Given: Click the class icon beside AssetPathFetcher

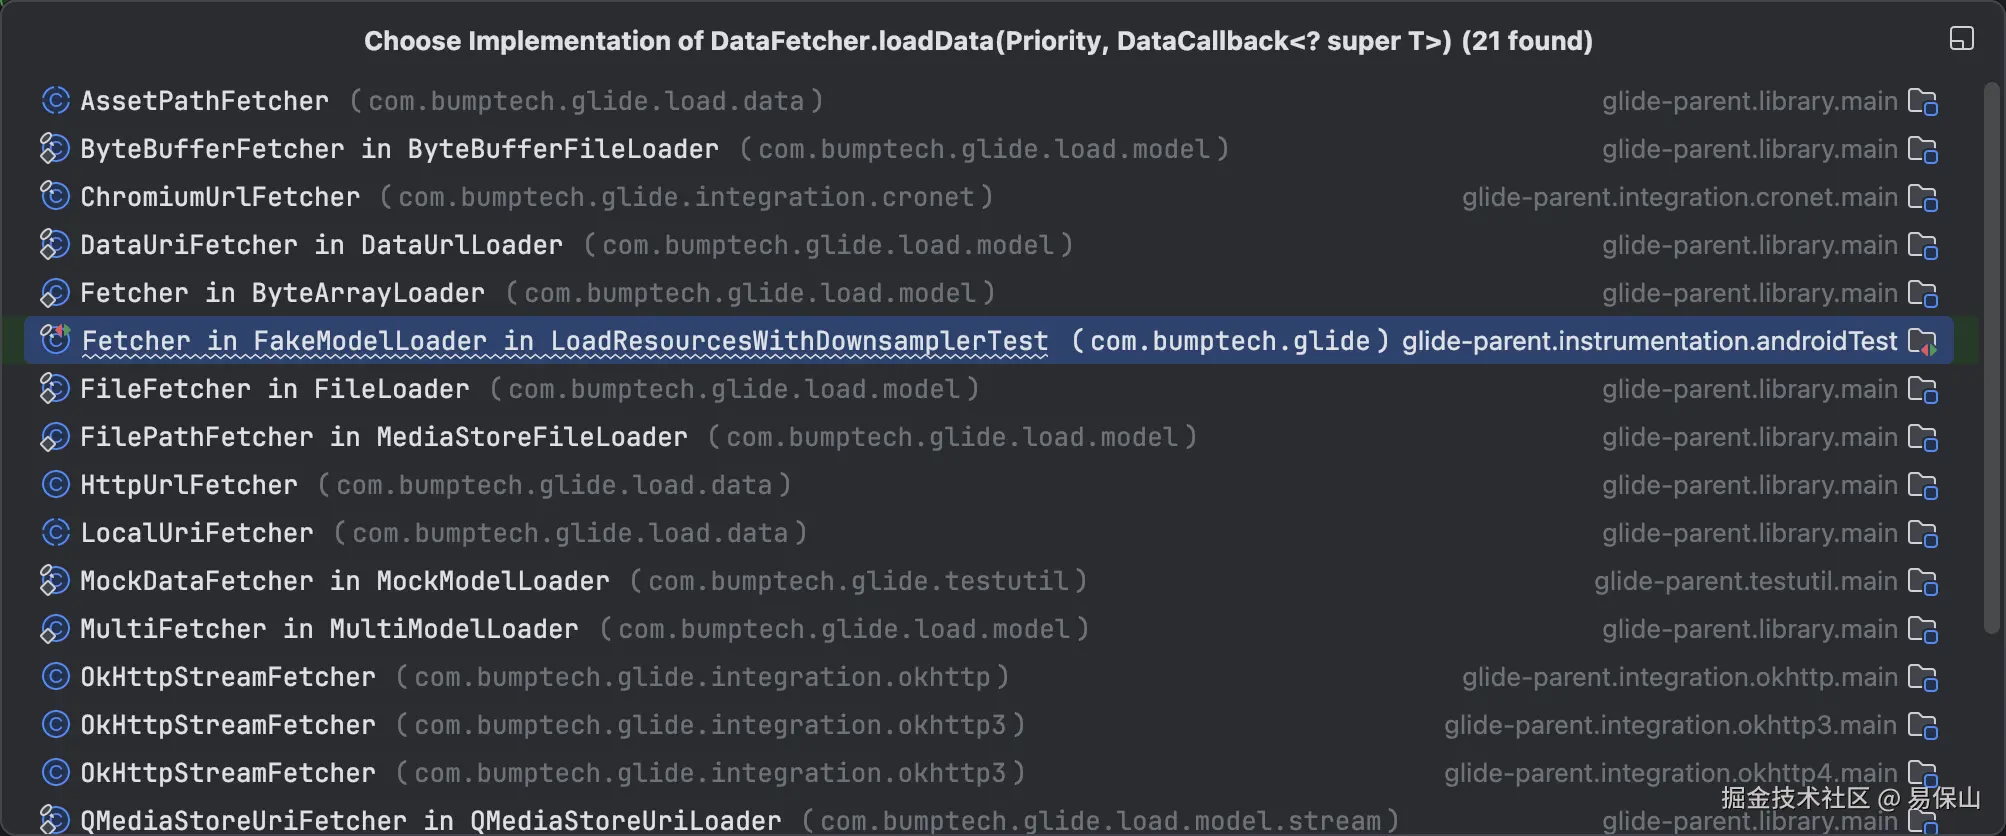Looking at the screenshot, I should pos(55,100).
